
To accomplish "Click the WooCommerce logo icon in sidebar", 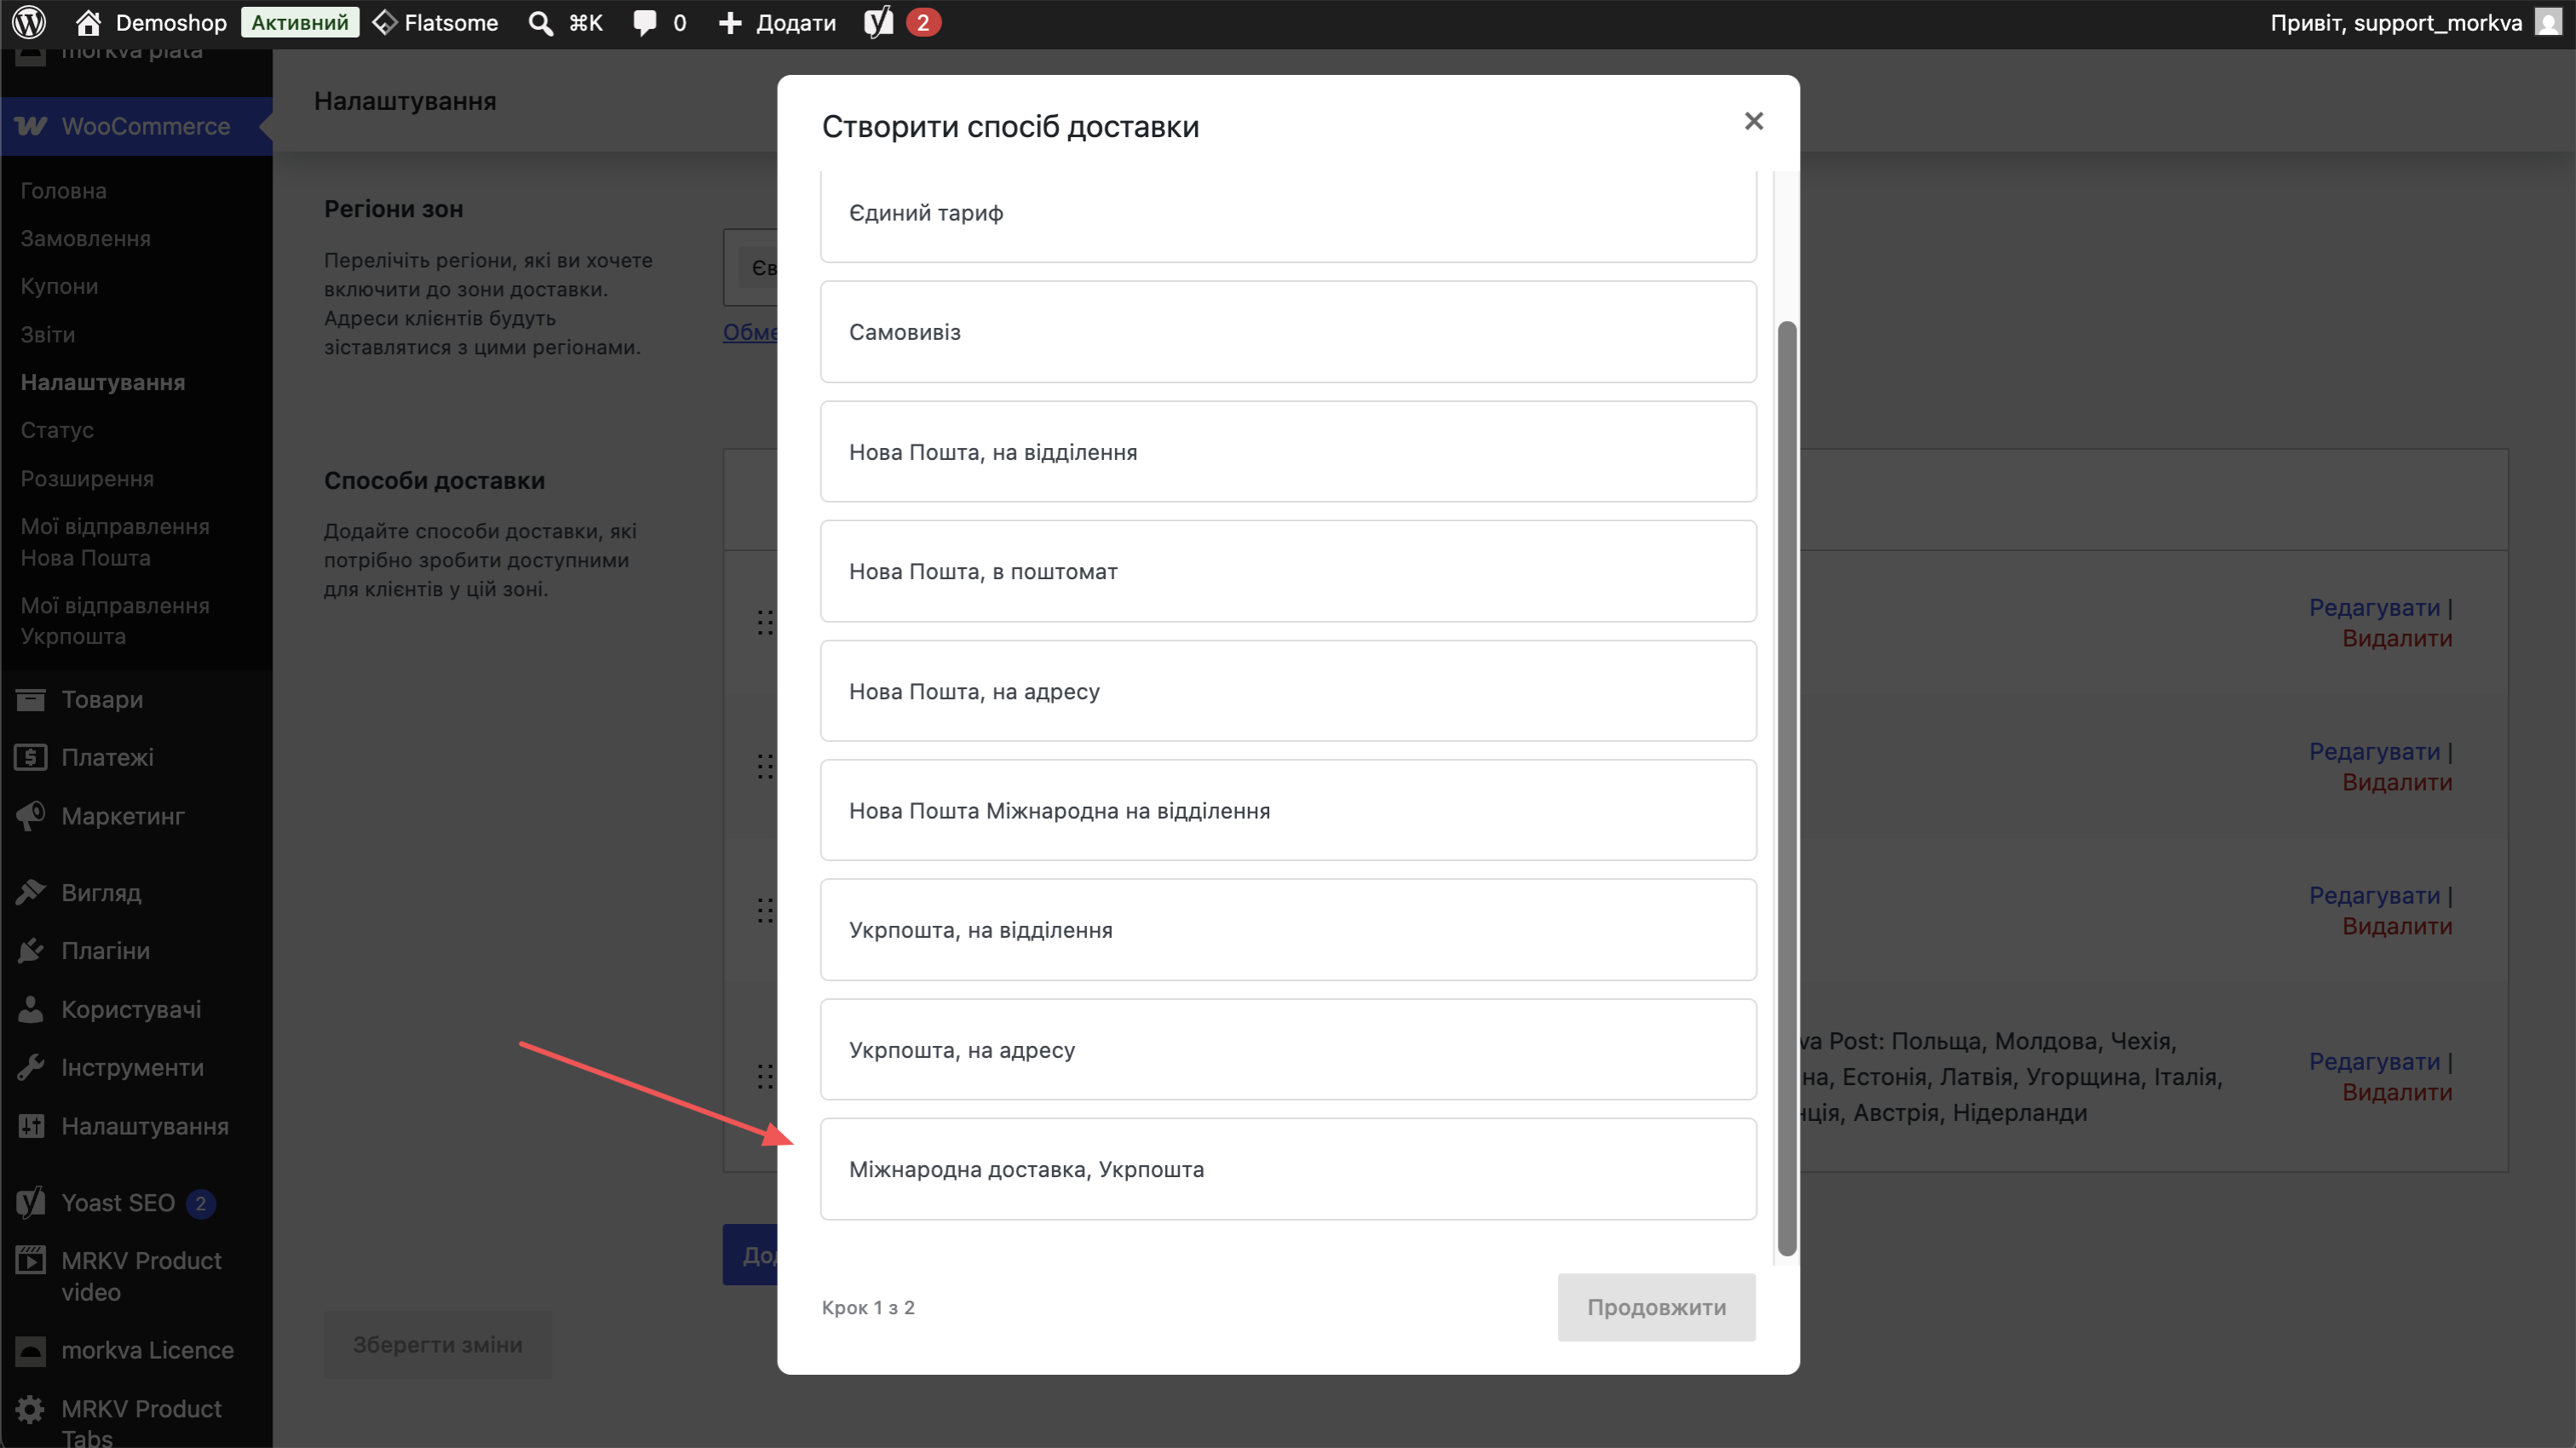I will (x=31, y=126).
